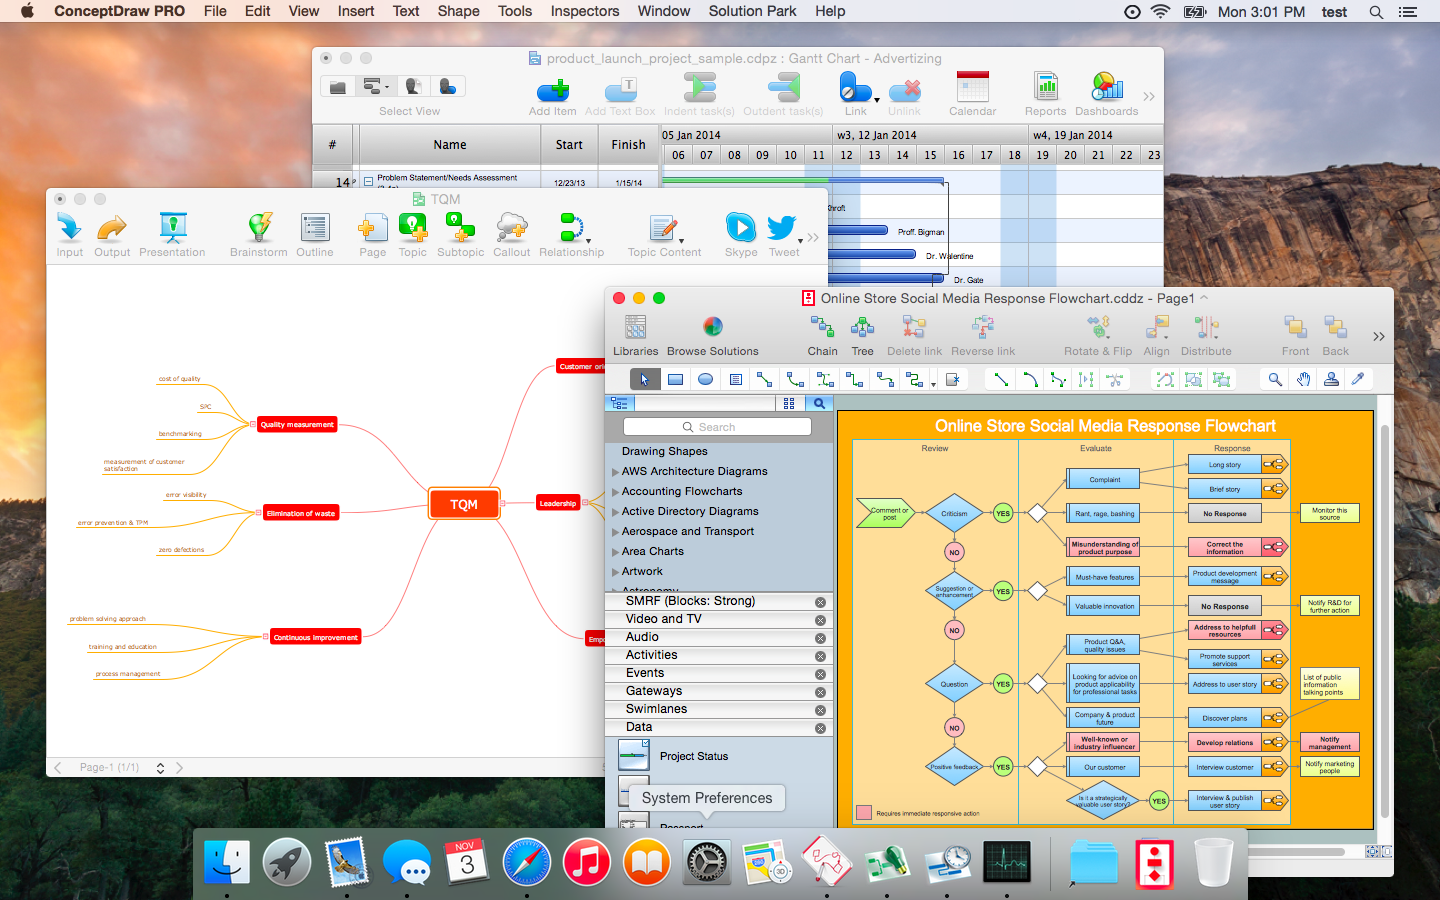Open Topic Content dropdown arrow
The image size is (1440, 900).
point(682,241)
